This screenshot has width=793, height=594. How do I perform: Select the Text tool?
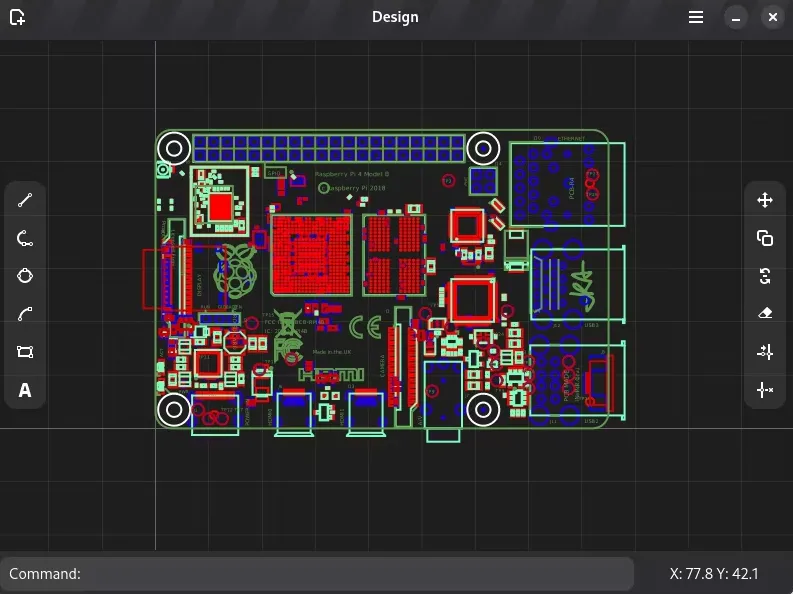coord(25,390)
